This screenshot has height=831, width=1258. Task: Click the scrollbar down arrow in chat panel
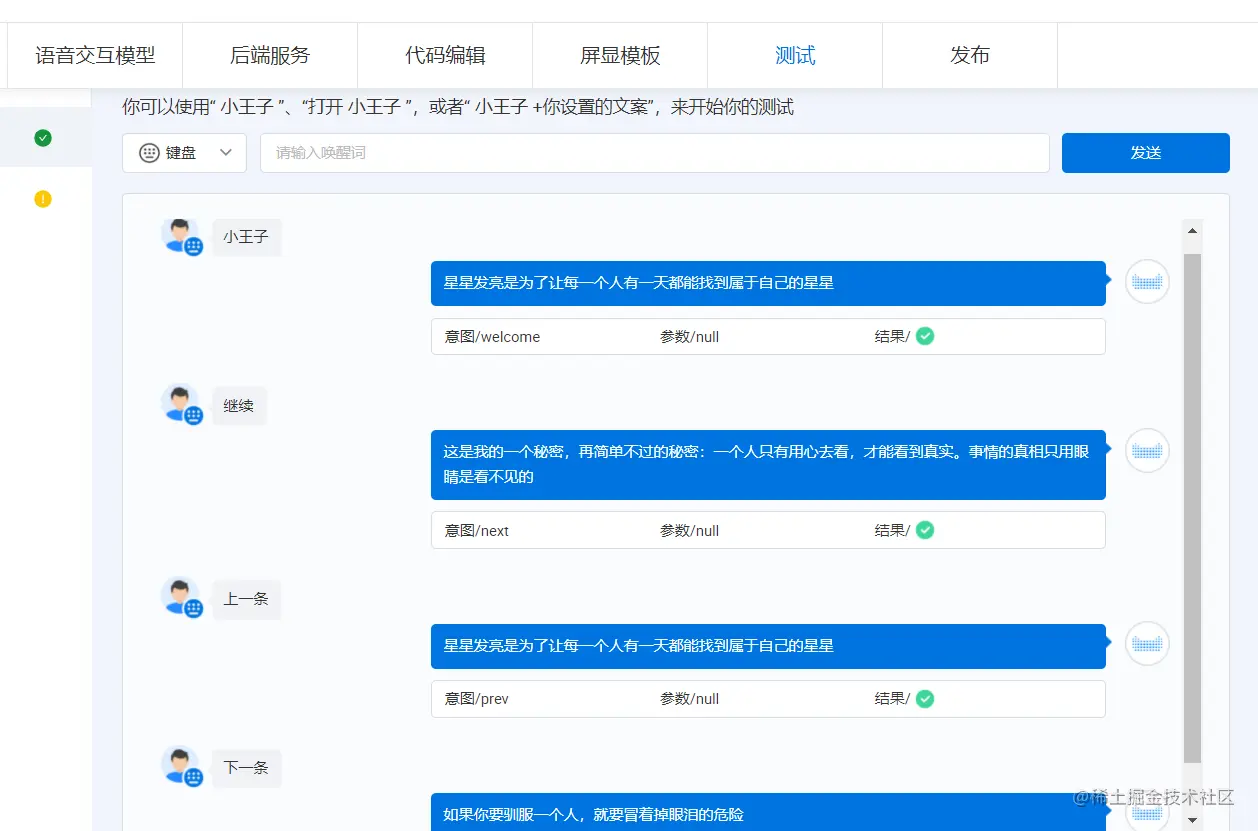(1192, 820)
